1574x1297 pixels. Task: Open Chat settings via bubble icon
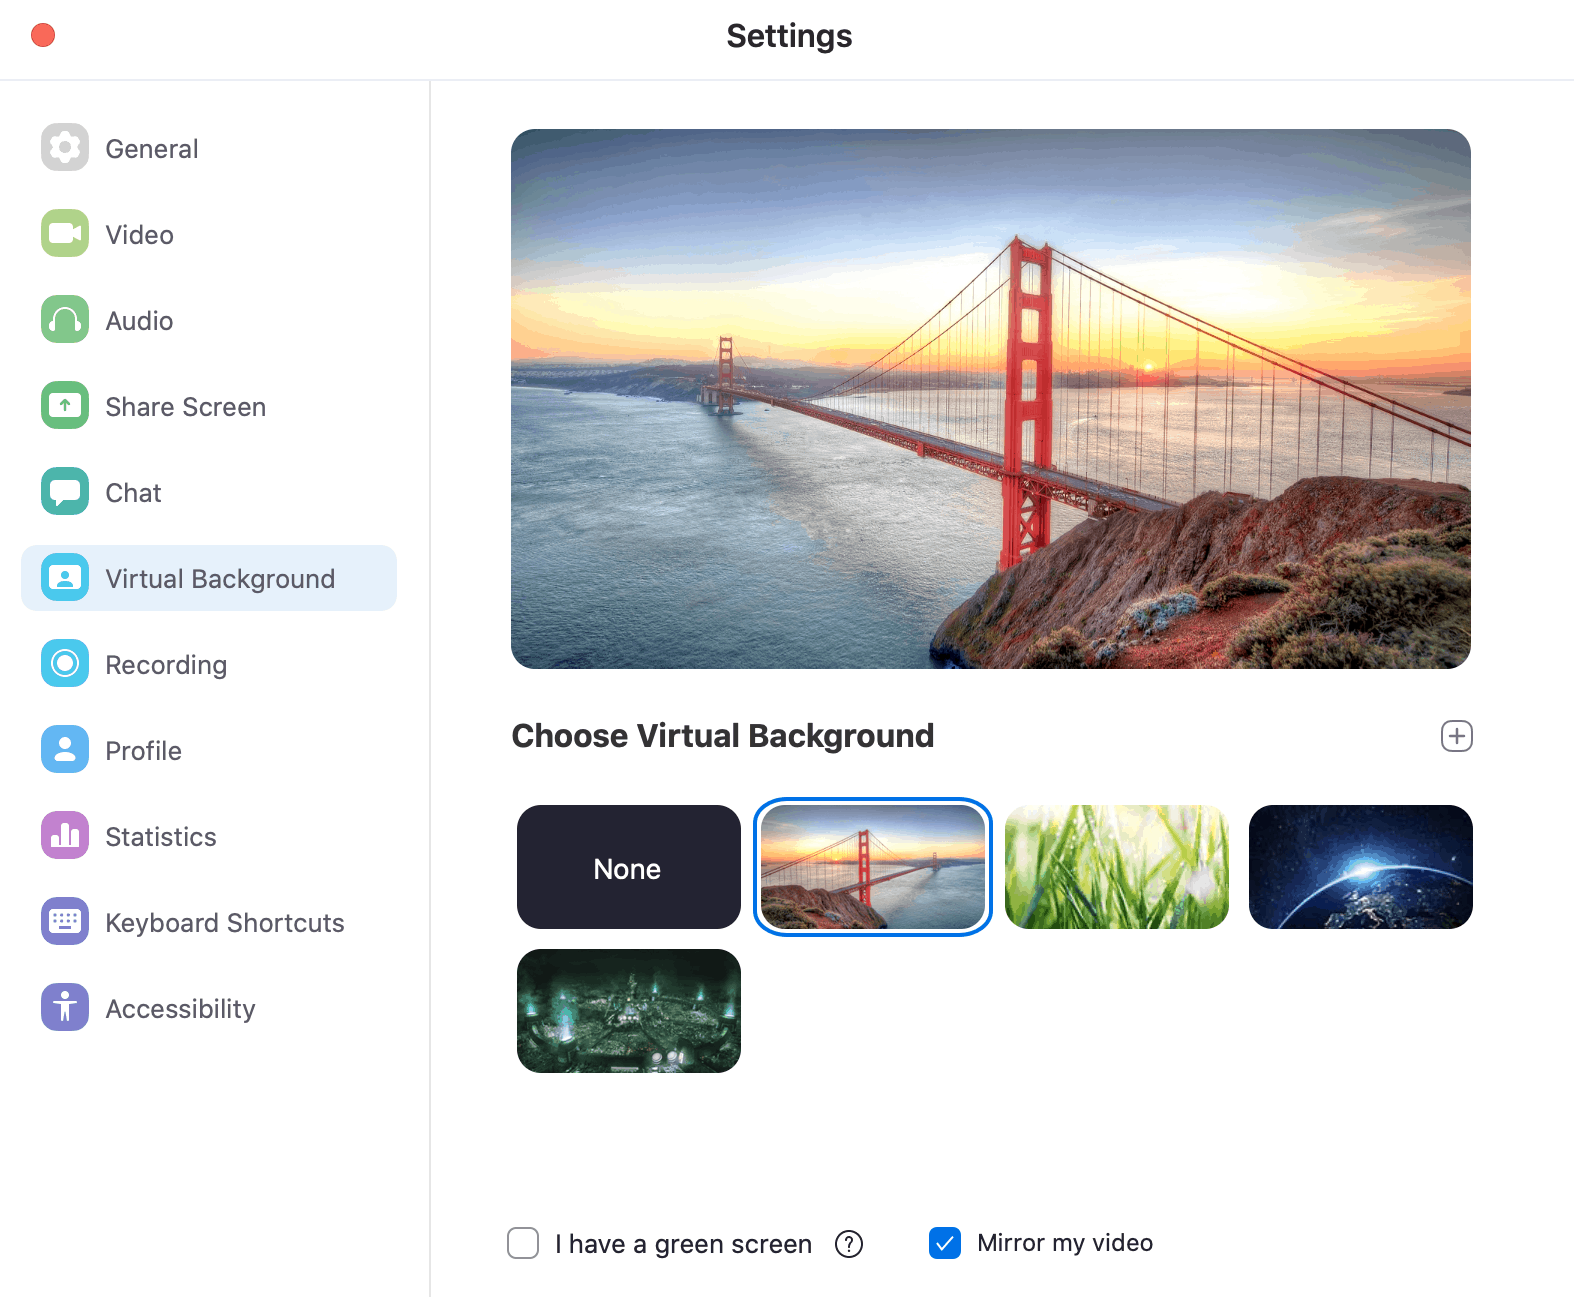[65, 492]
